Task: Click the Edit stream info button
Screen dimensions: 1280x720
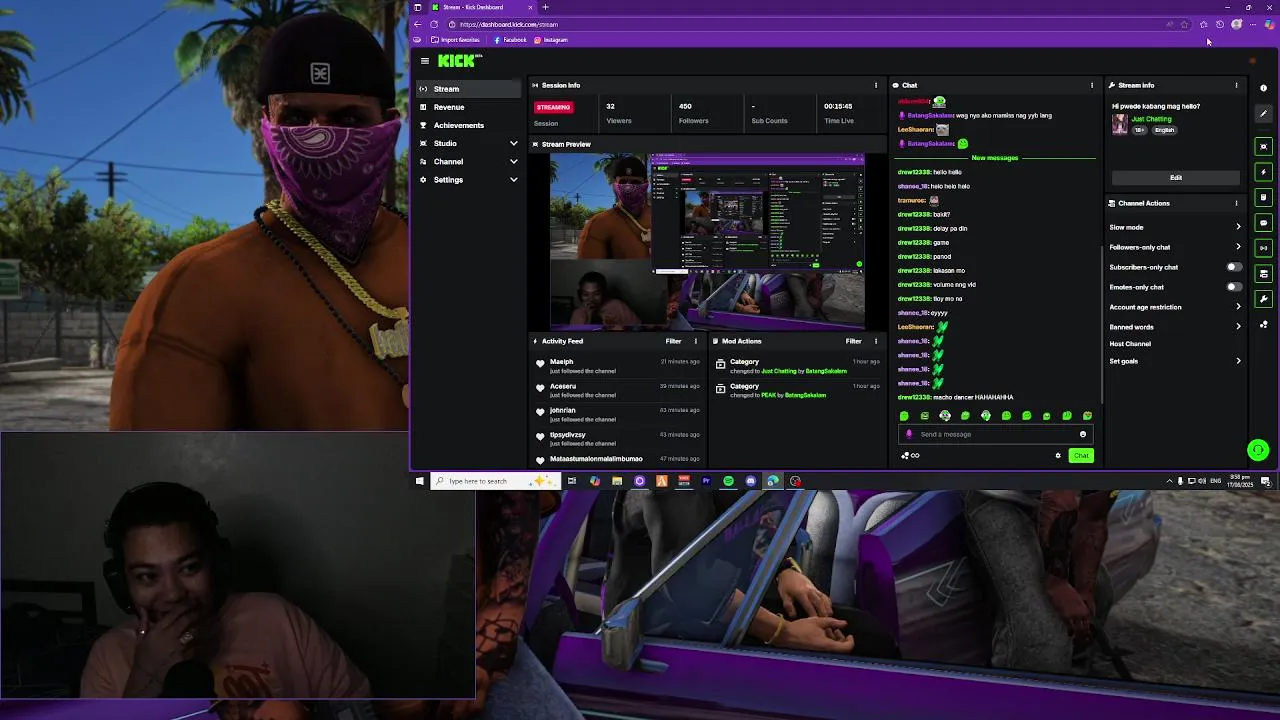Action: tap(1176, 177)
